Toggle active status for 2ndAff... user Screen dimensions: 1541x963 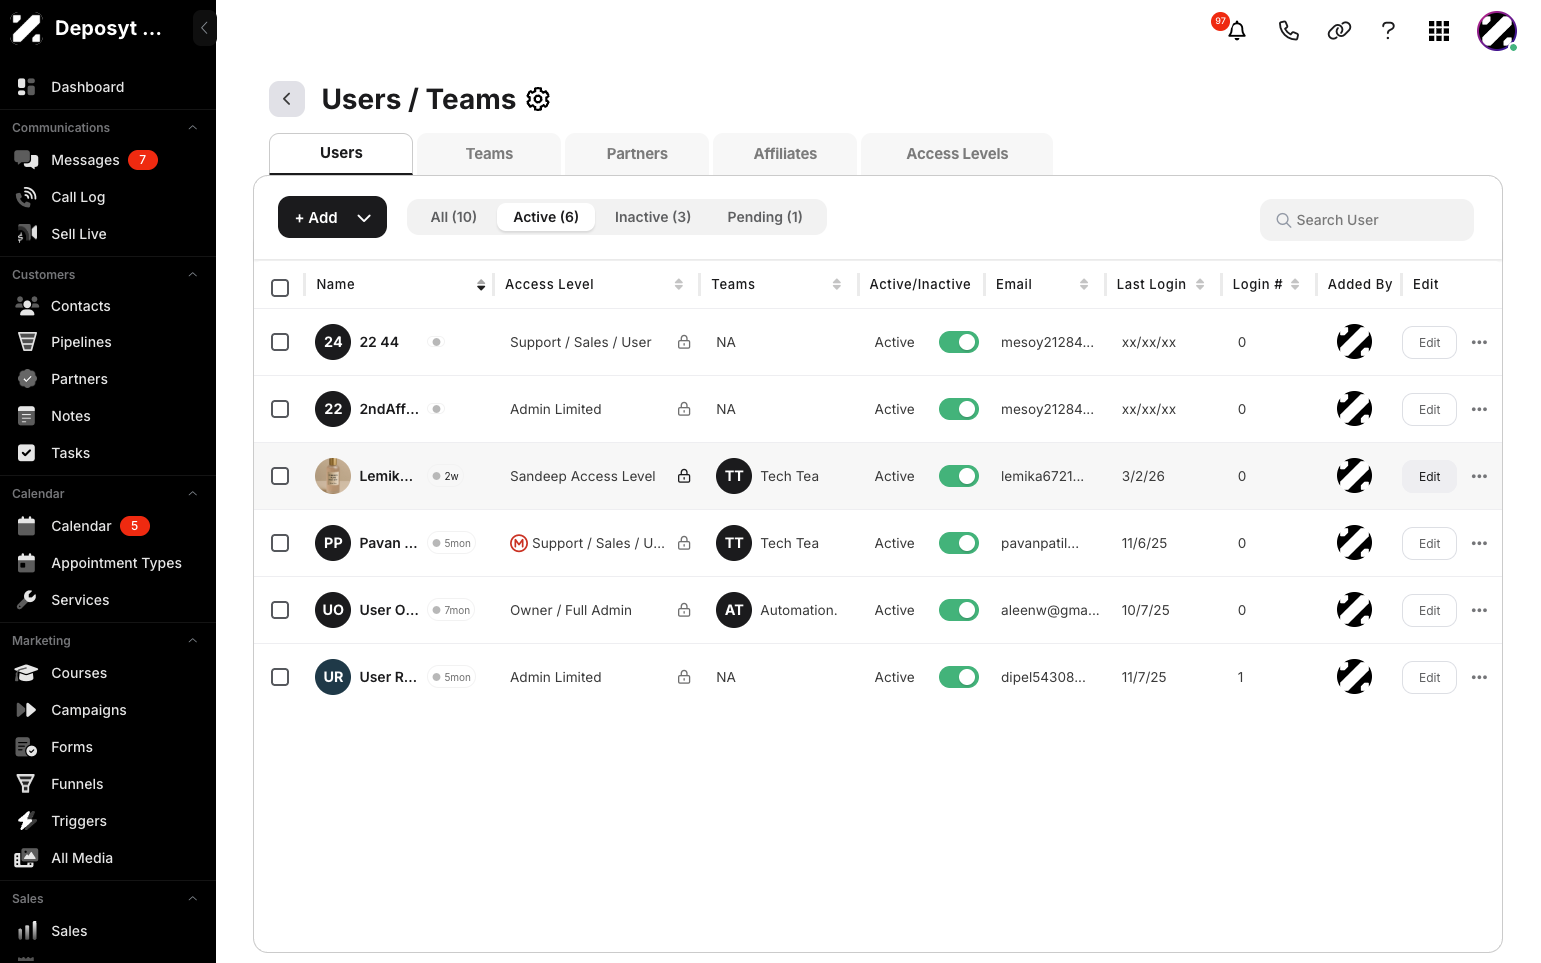(959, 409)
